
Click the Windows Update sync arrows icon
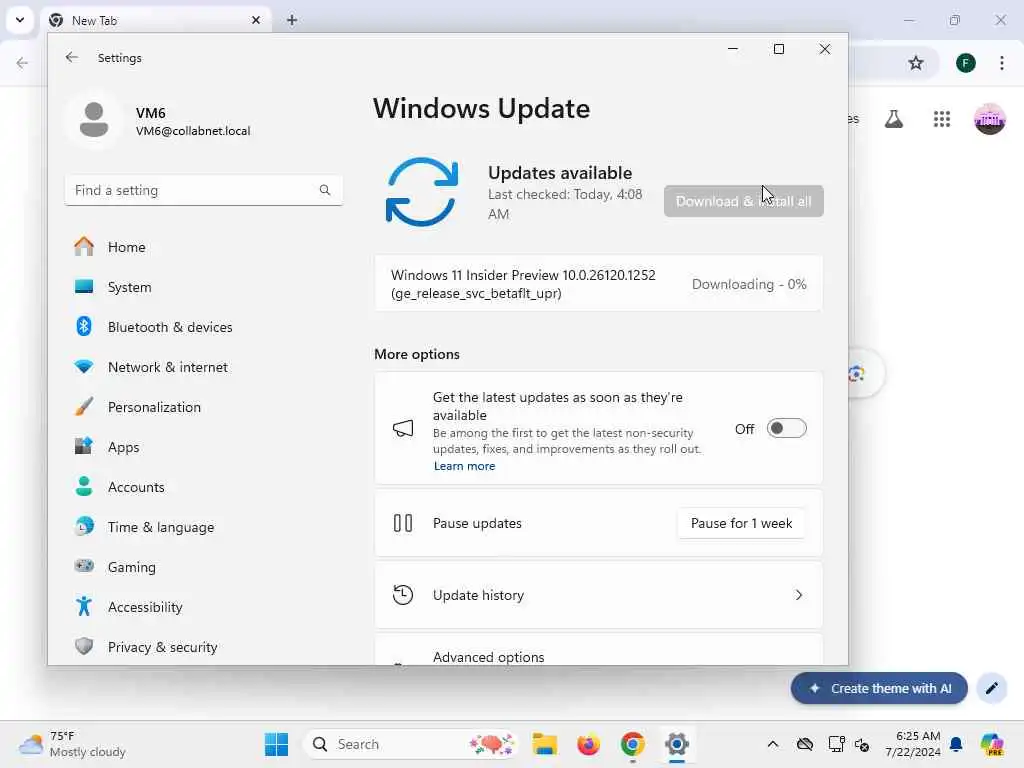click(x=422, y=192)
